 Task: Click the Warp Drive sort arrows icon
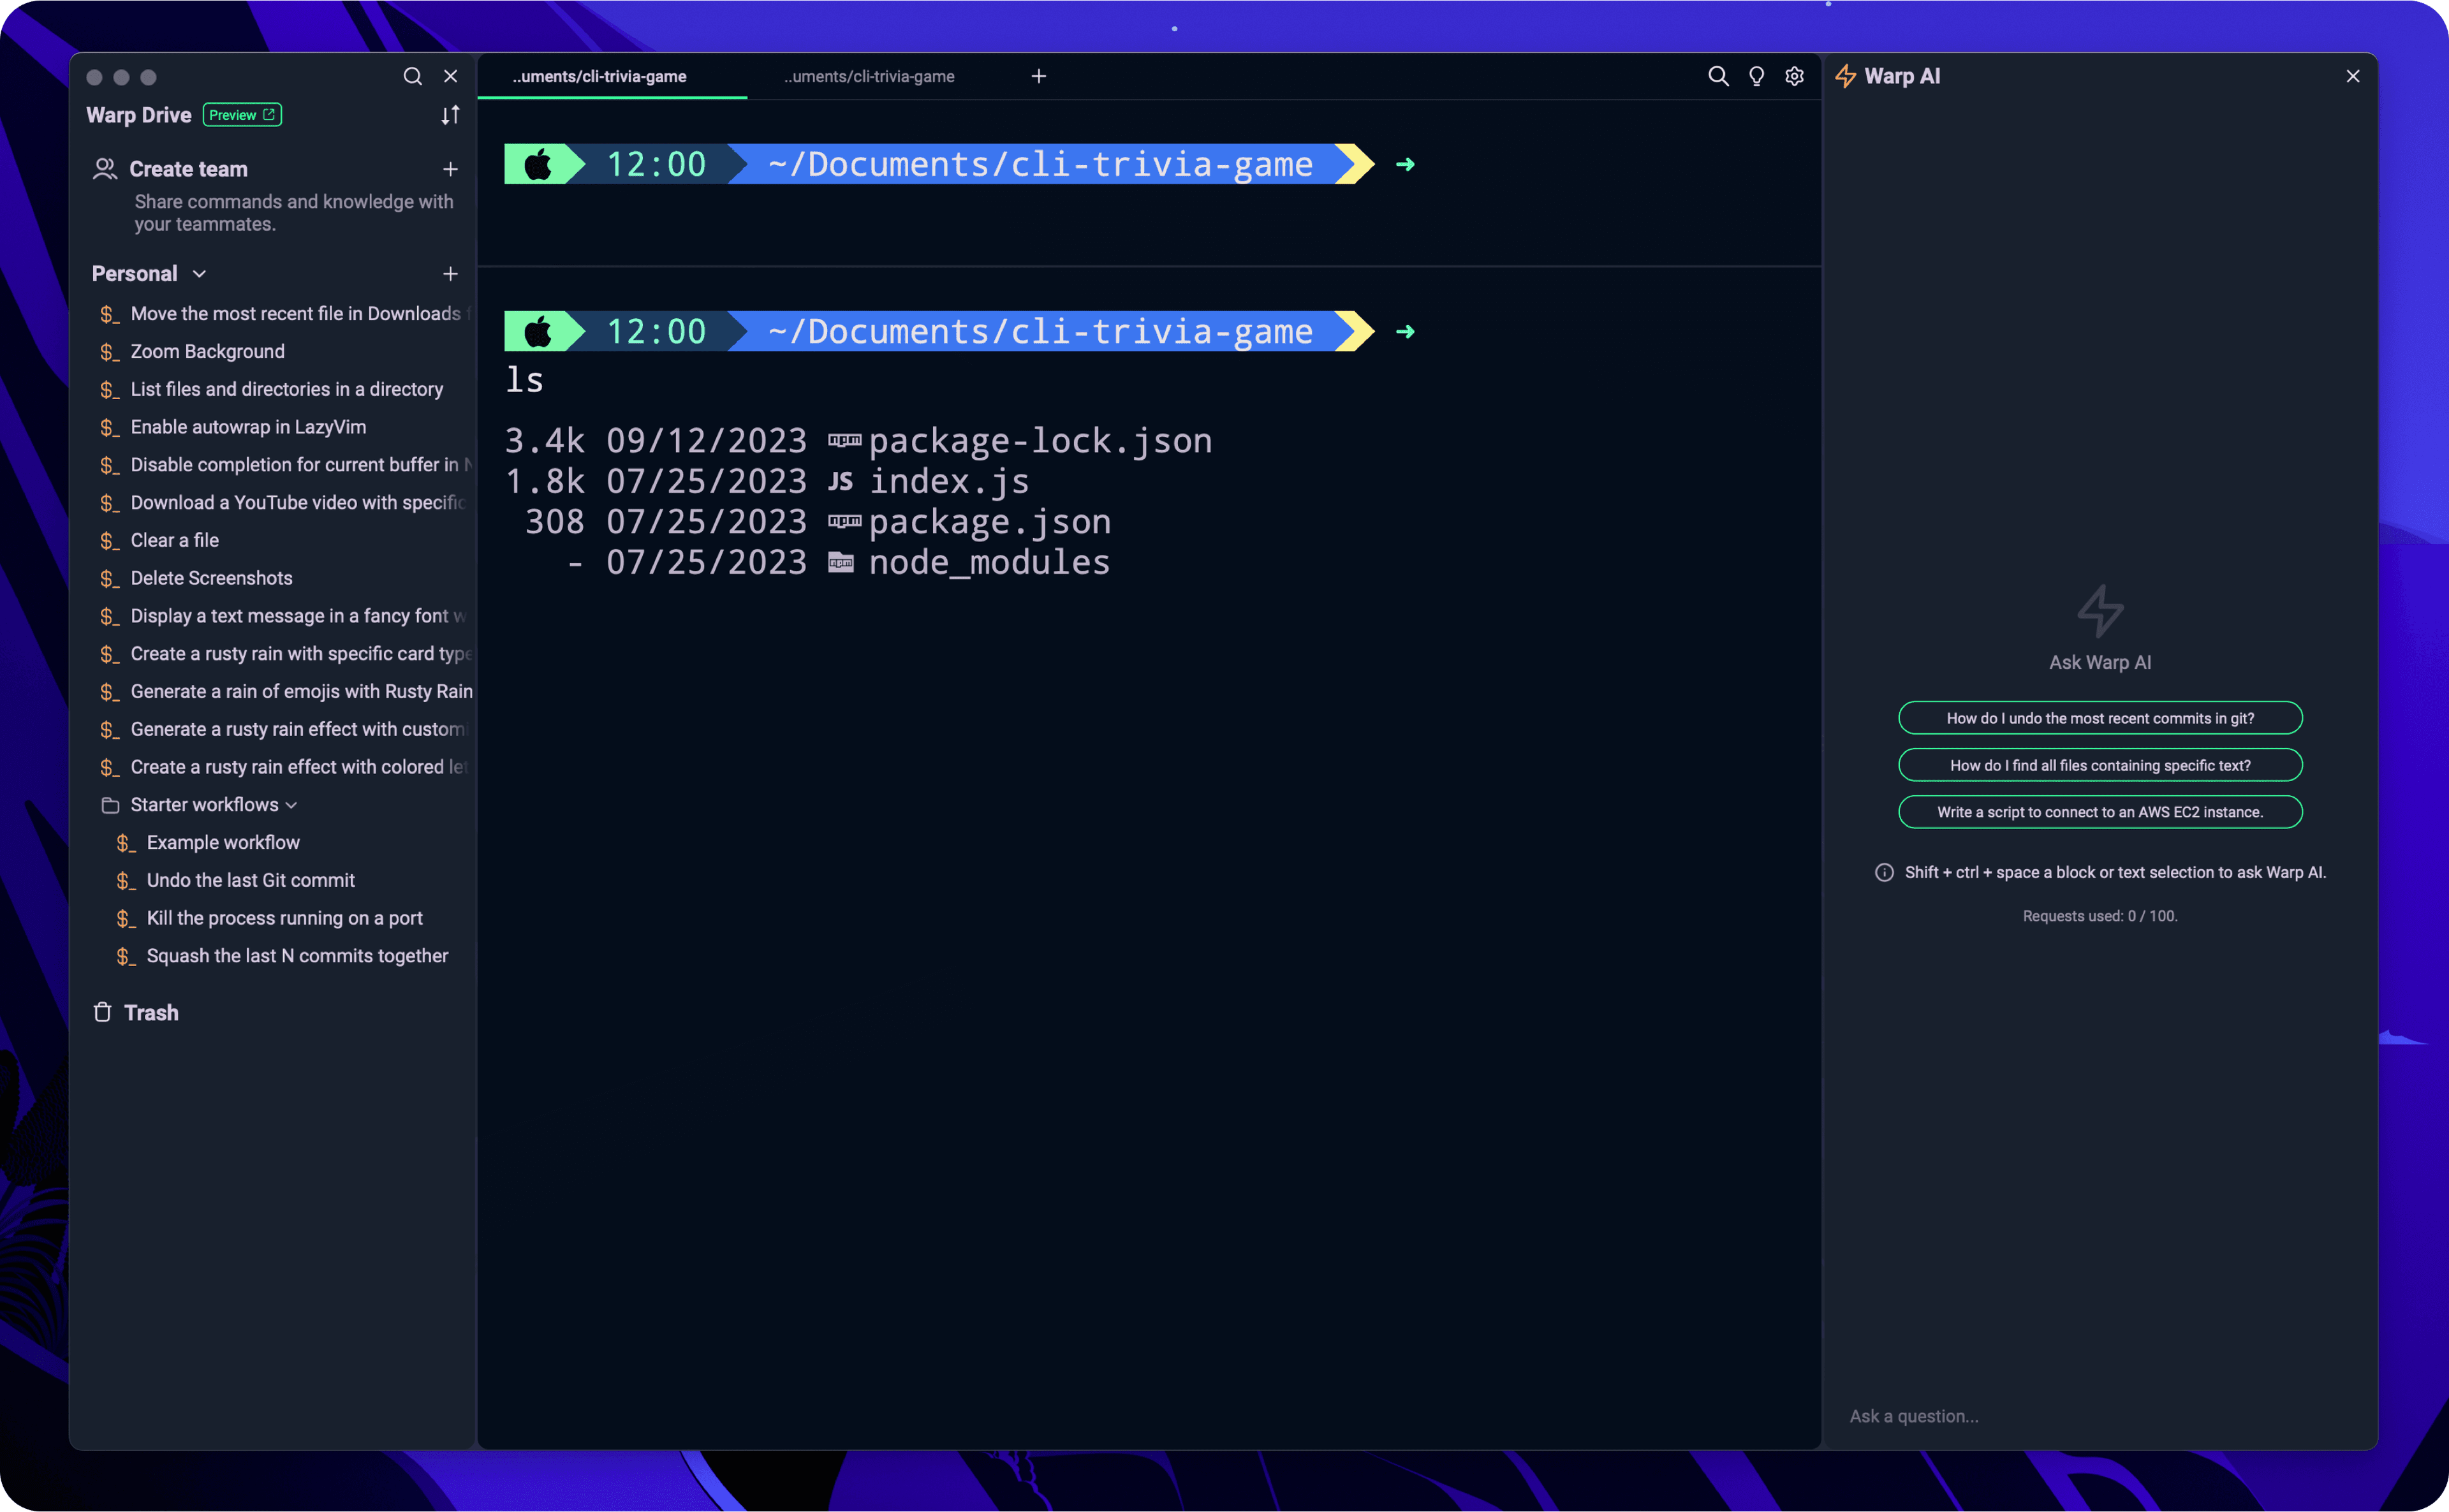point(450,115)
